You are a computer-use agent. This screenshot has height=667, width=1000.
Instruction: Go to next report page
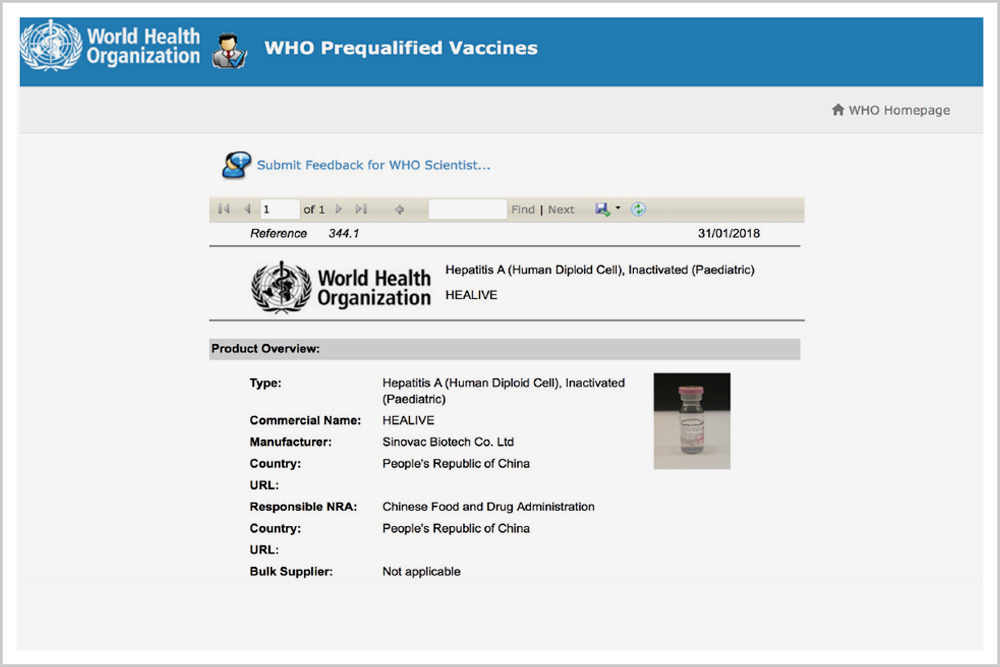pyautogui.click(x=339, y=209)
